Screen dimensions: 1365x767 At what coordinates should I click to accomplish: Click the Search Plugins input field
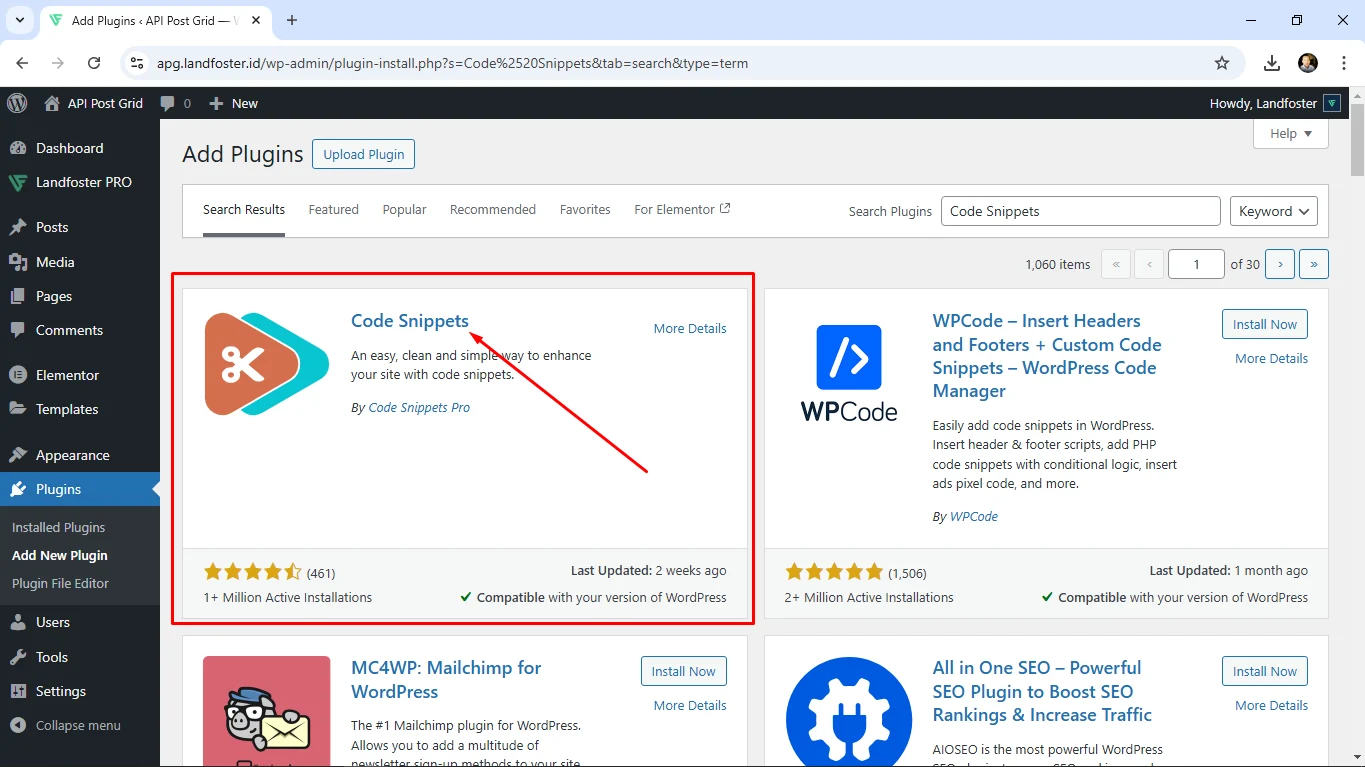tap(1080, 211)
